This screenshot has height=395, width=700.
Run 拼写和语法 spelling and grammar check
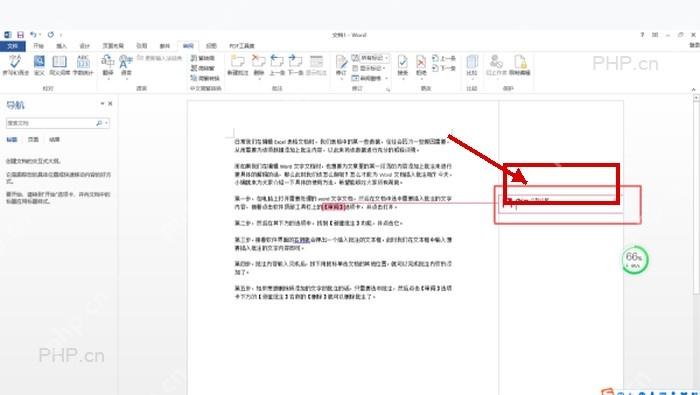pos(15,65)
